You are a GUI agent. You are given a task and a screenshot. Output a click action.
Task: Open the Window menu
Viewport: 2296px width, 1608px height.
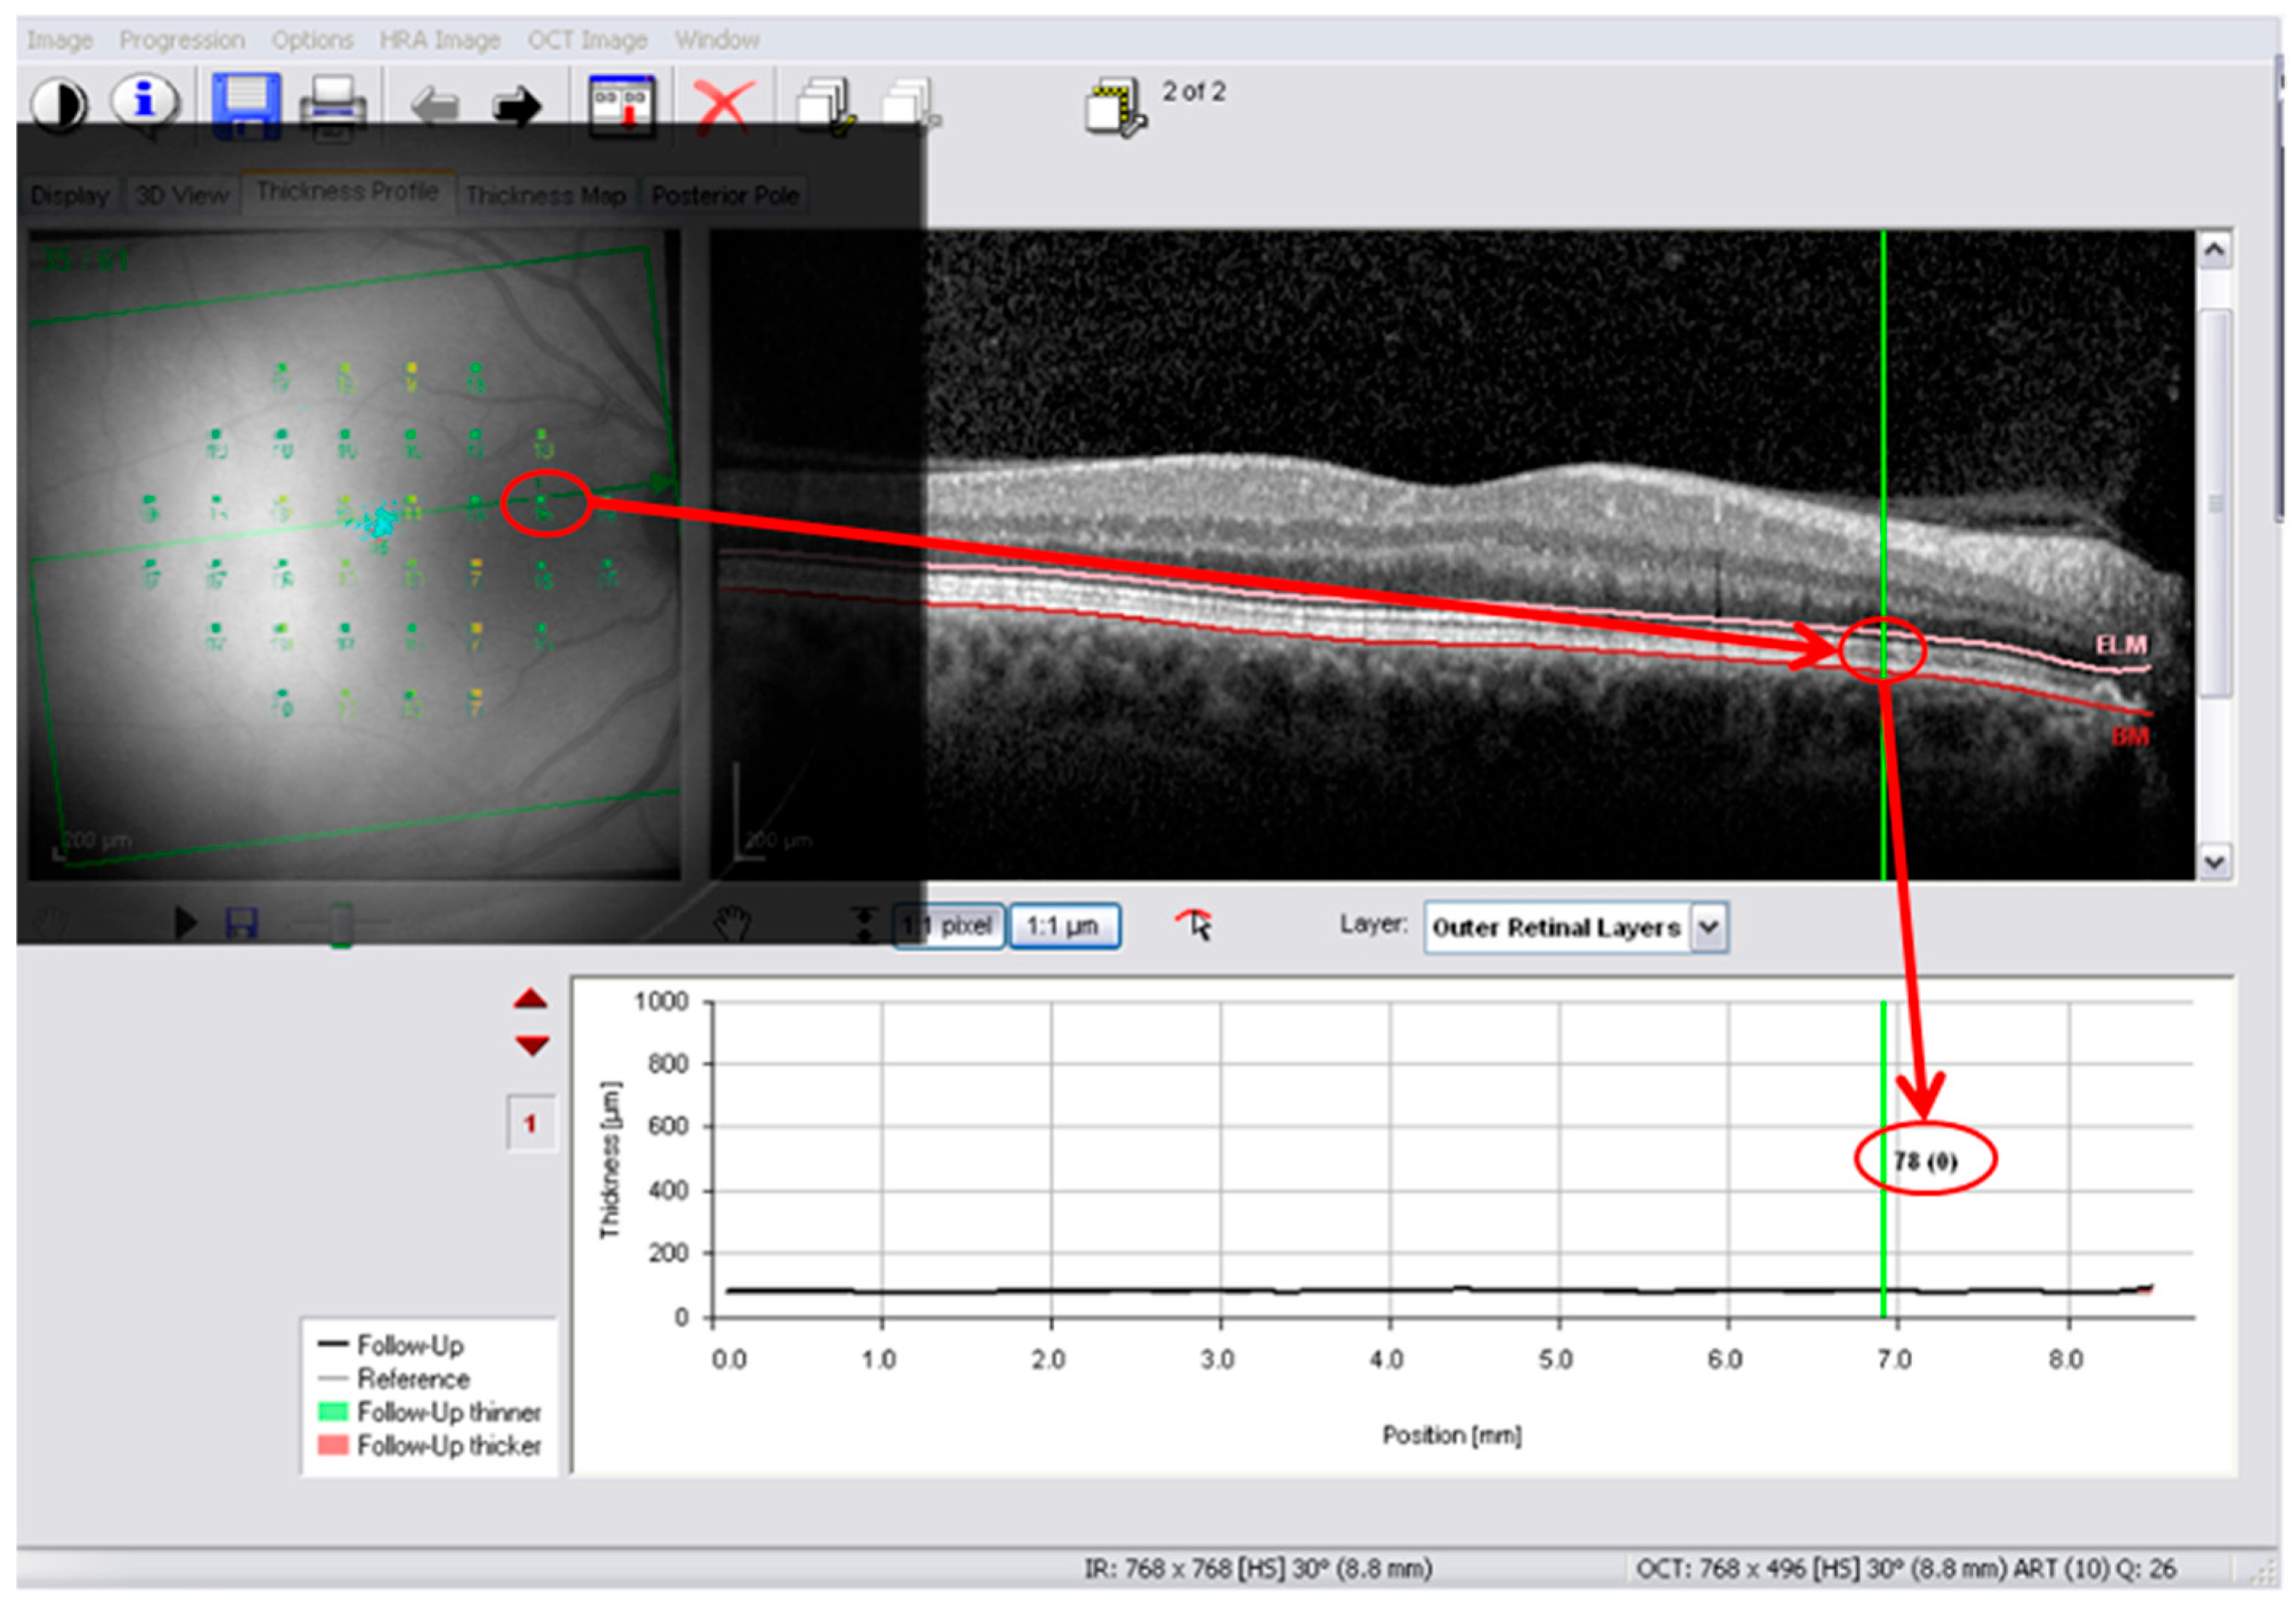pos(717,40)
